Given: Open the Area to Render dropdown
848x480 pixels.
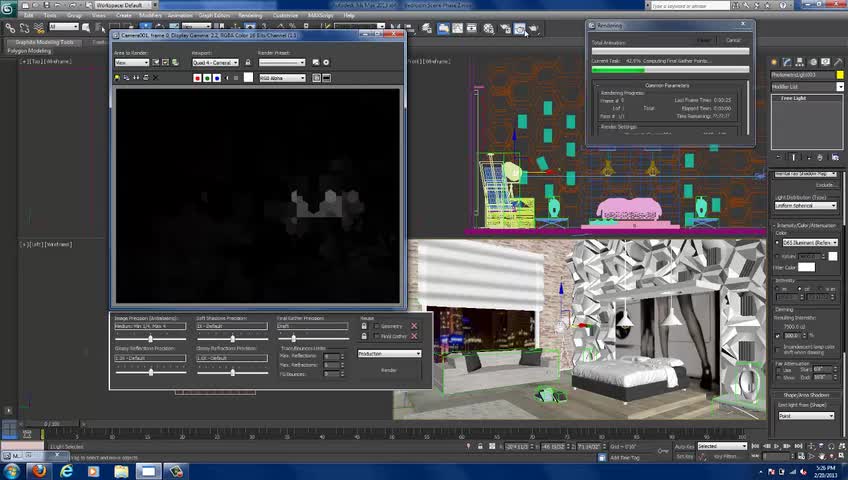Looking at the screenshot, I should point(131,62).
